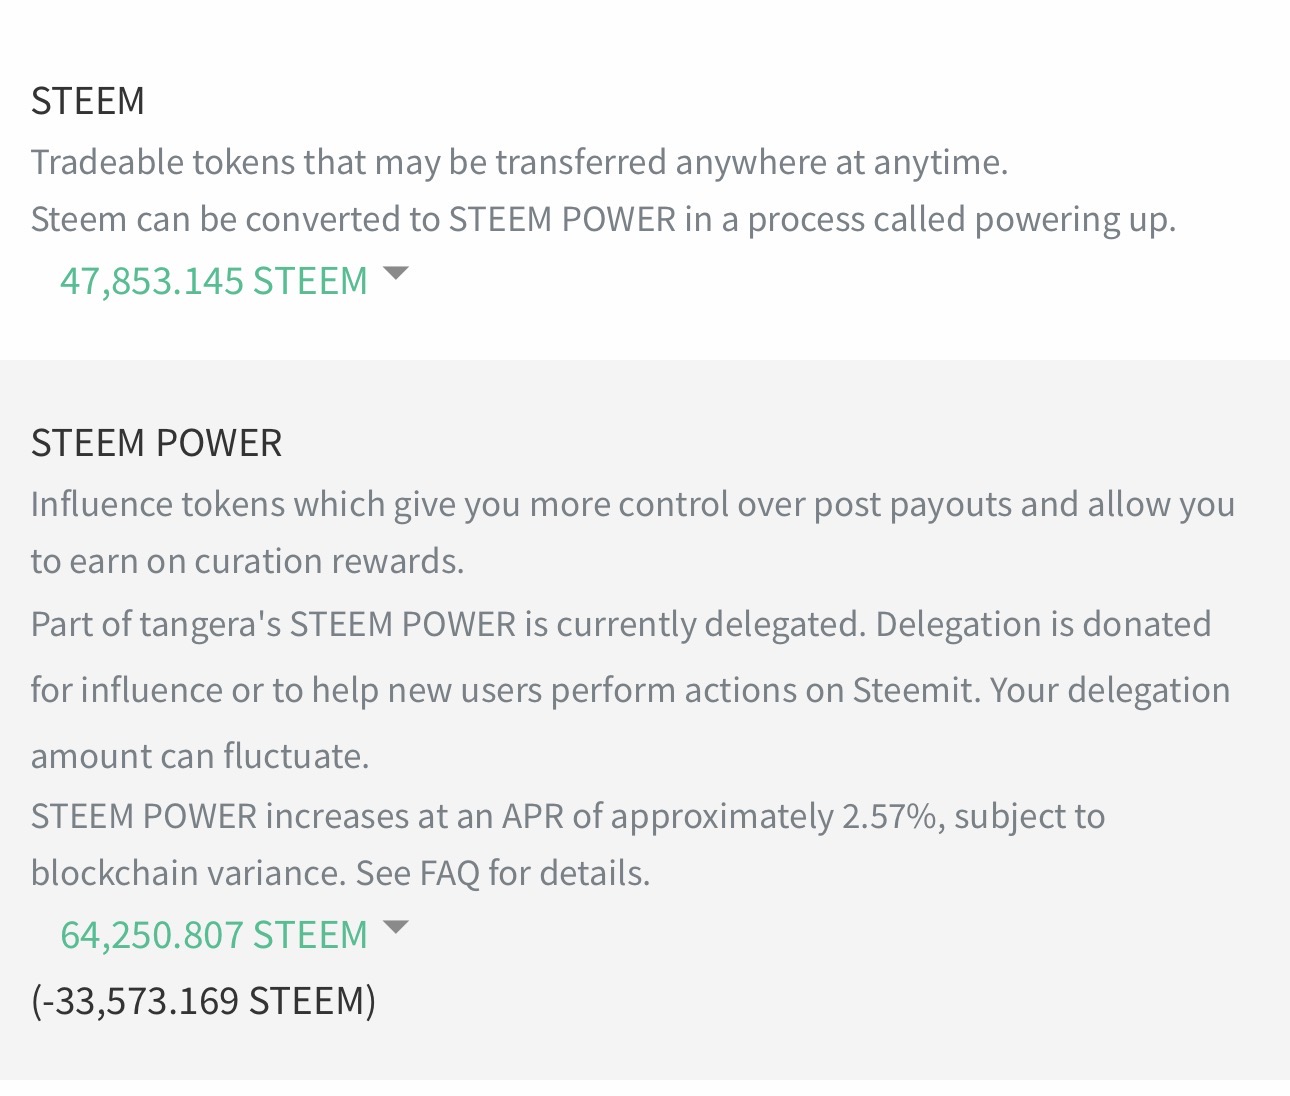Click the STEEM section heading
Viewport: 1290px width, 1096px height.
click(88, 101)
